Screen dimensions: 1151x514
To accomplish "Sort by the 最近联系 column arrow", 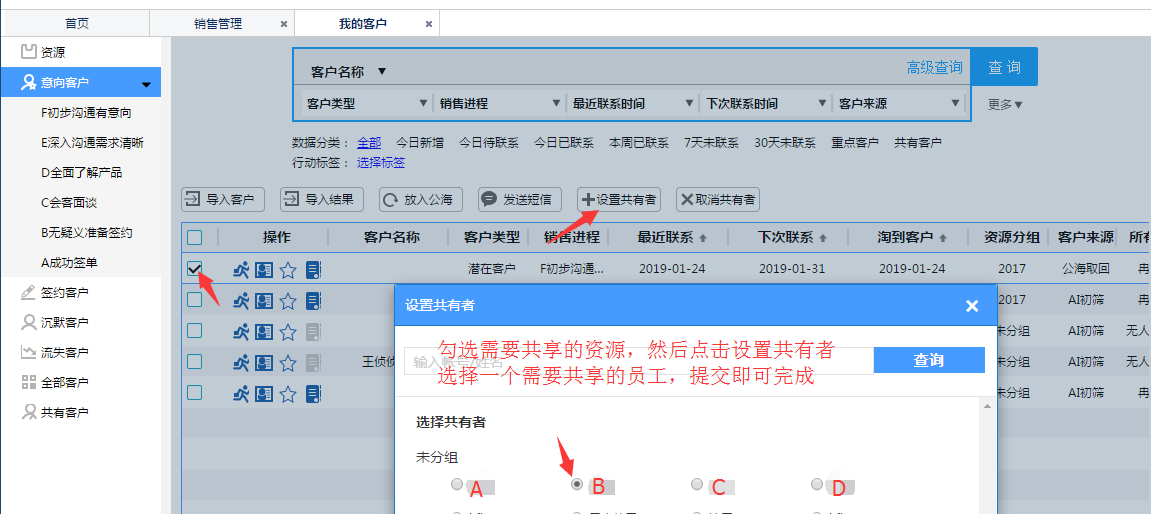I will [702, 238].
